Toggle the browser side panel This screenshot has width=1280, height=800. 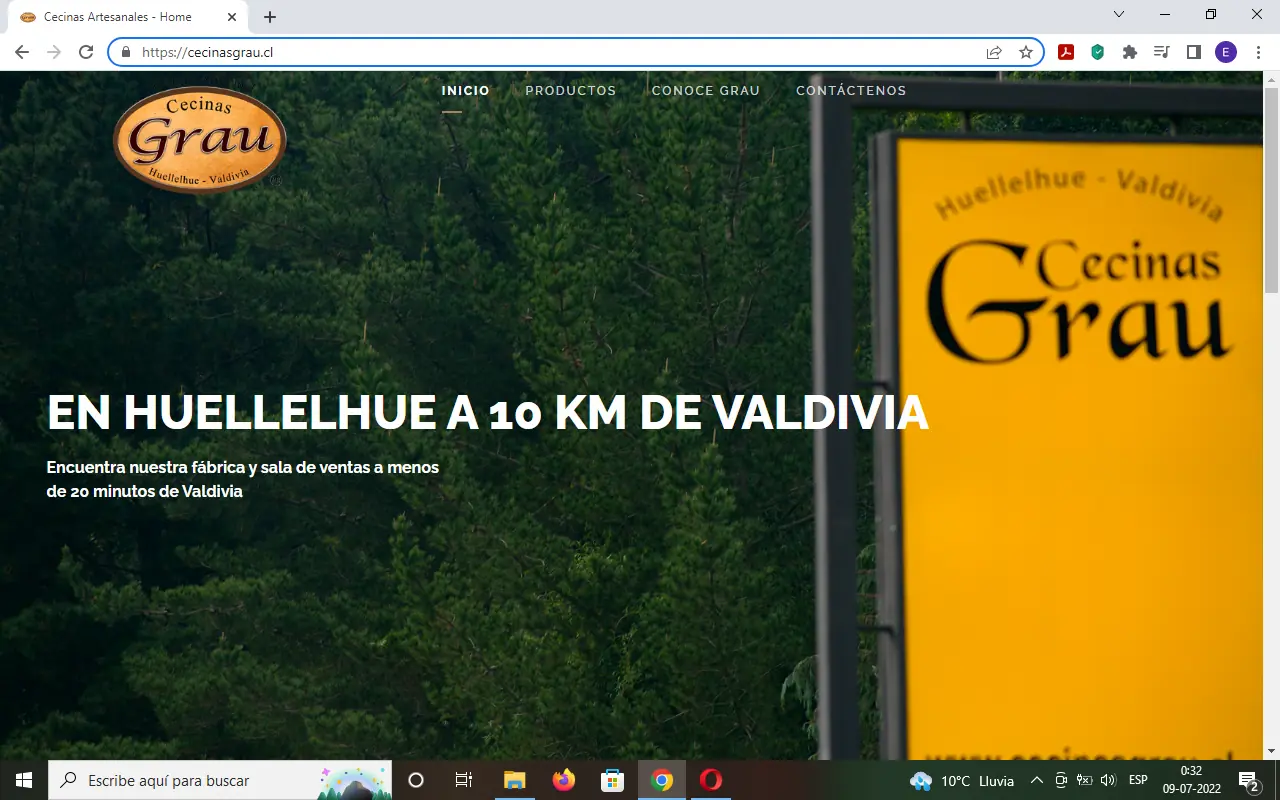coord(1193,52)
